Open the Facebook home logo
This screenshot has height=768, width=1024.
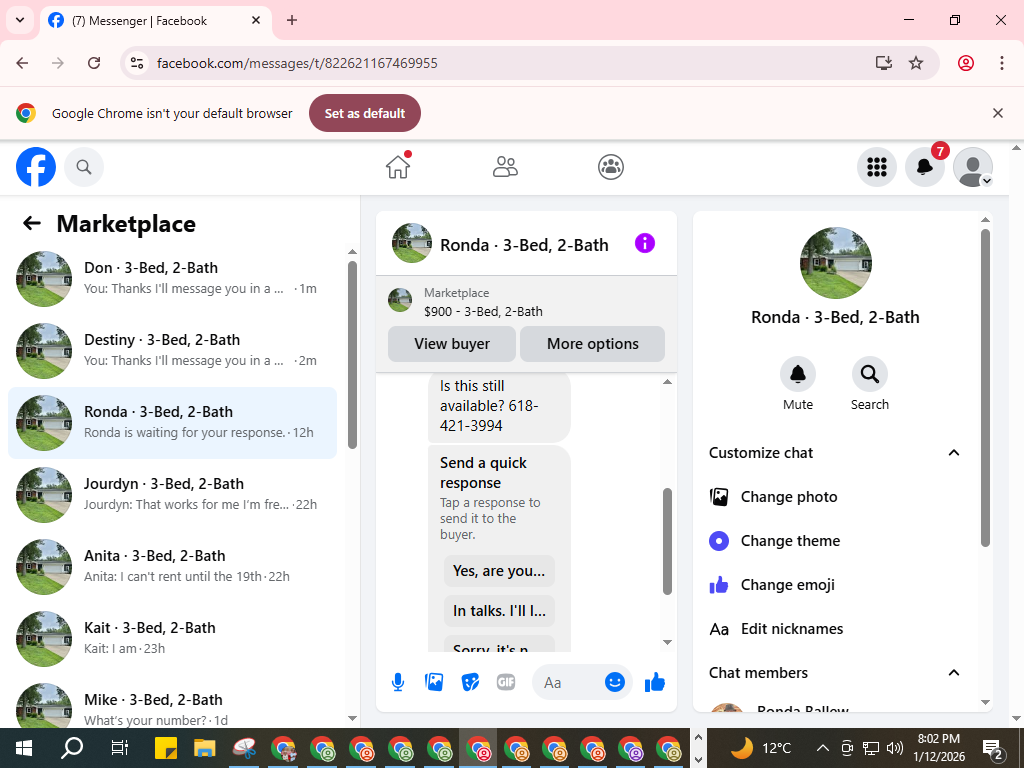point(36,167)
